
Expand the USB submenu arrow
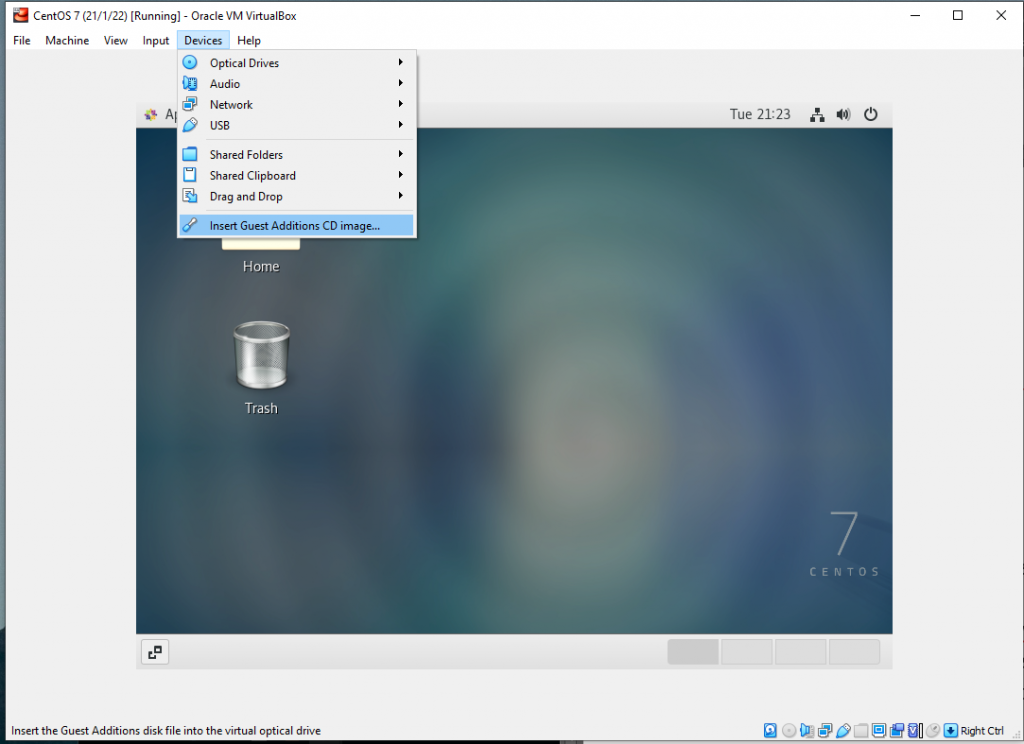pyautogui.click(x=400, y=125)
